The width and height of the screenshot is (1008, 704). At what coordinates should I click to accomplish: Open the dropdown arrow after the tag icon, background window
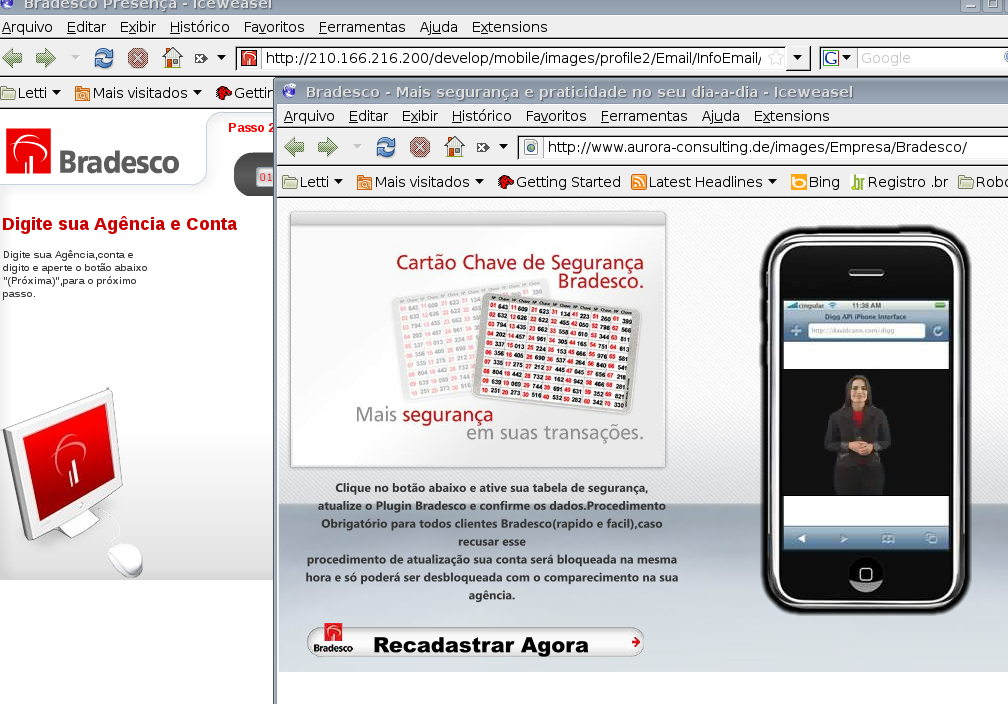(x=222, y=58)
